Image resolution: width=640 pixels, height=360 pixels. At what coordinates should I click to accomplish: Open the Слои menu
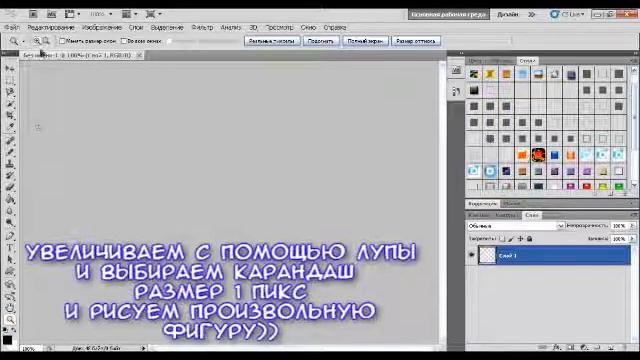[136, 27]
